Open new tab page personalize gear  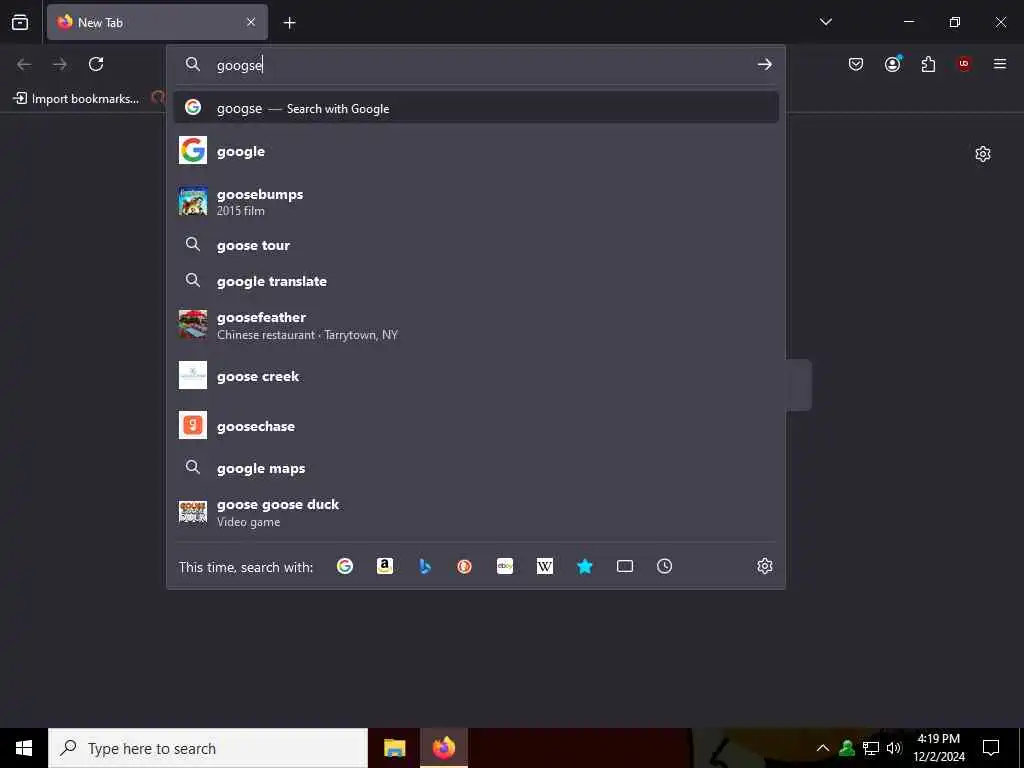983,154
